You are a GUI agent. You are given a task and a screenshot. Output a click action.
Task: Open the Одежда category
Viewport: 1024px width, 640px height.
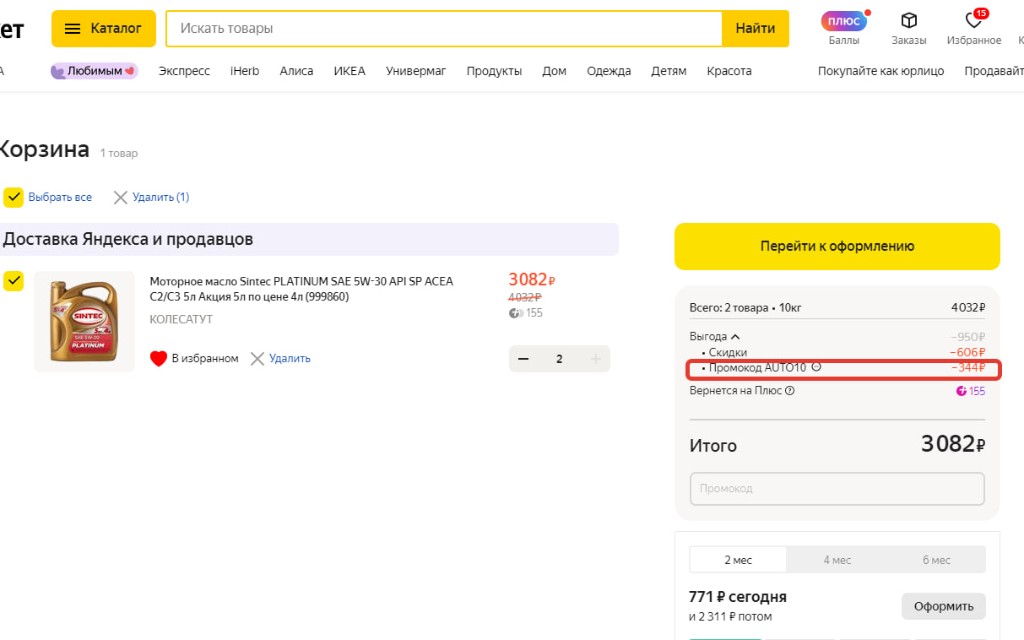pos(609,71)
